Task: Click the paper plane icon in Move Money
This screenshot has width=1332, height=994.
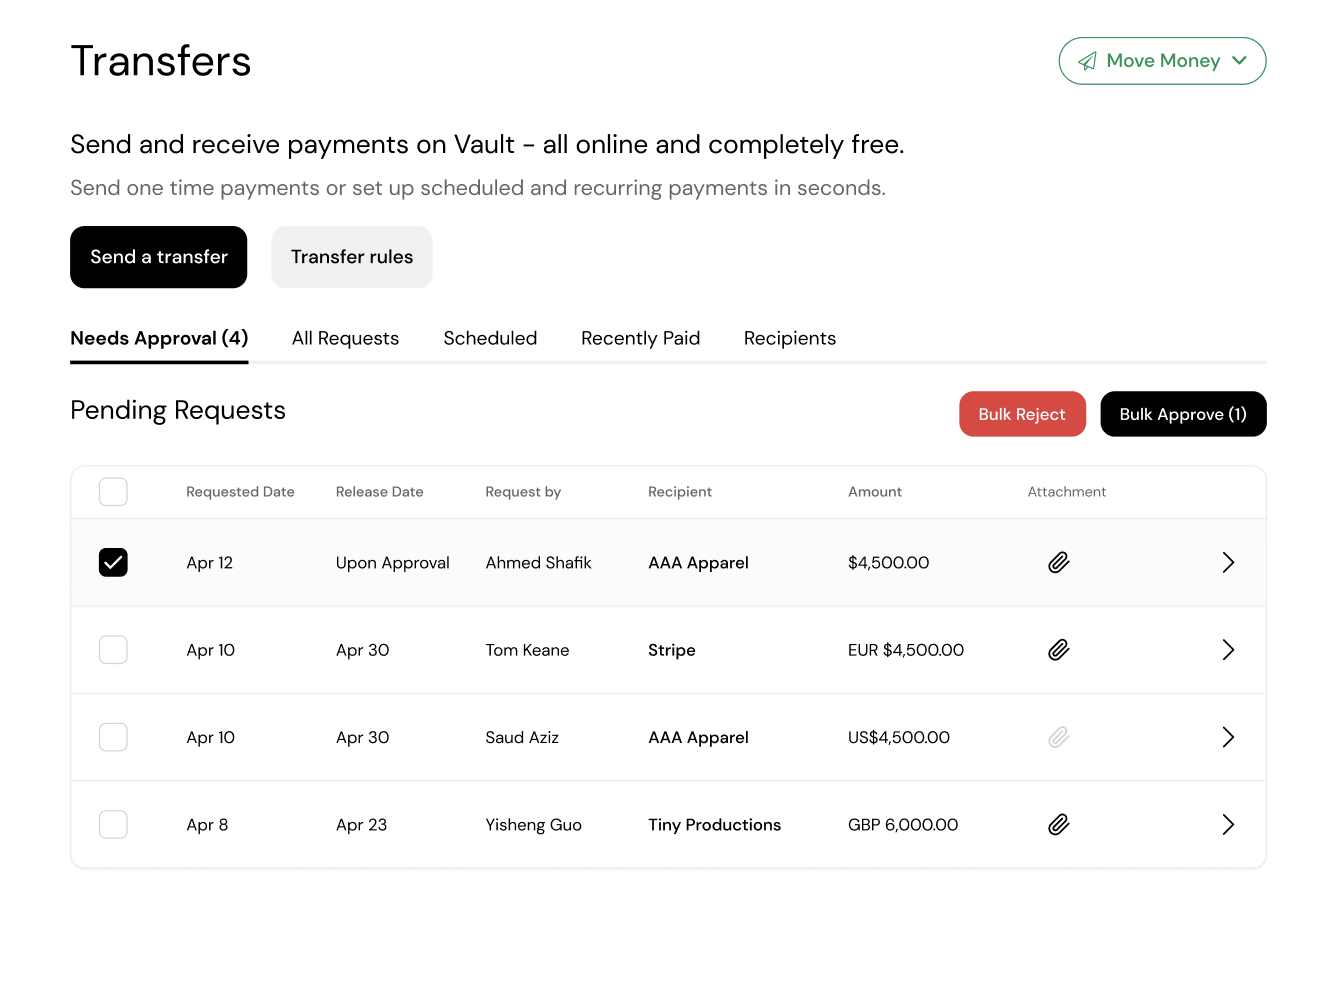Action: tap(1087, 62)
